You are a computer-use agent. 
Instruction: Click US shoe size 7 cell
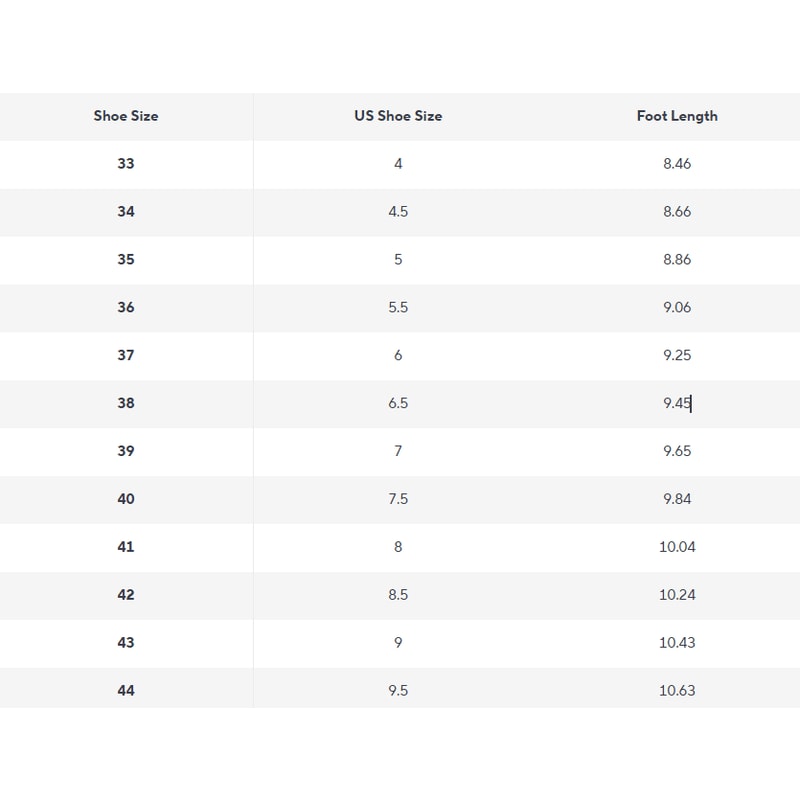coord(398,451)
